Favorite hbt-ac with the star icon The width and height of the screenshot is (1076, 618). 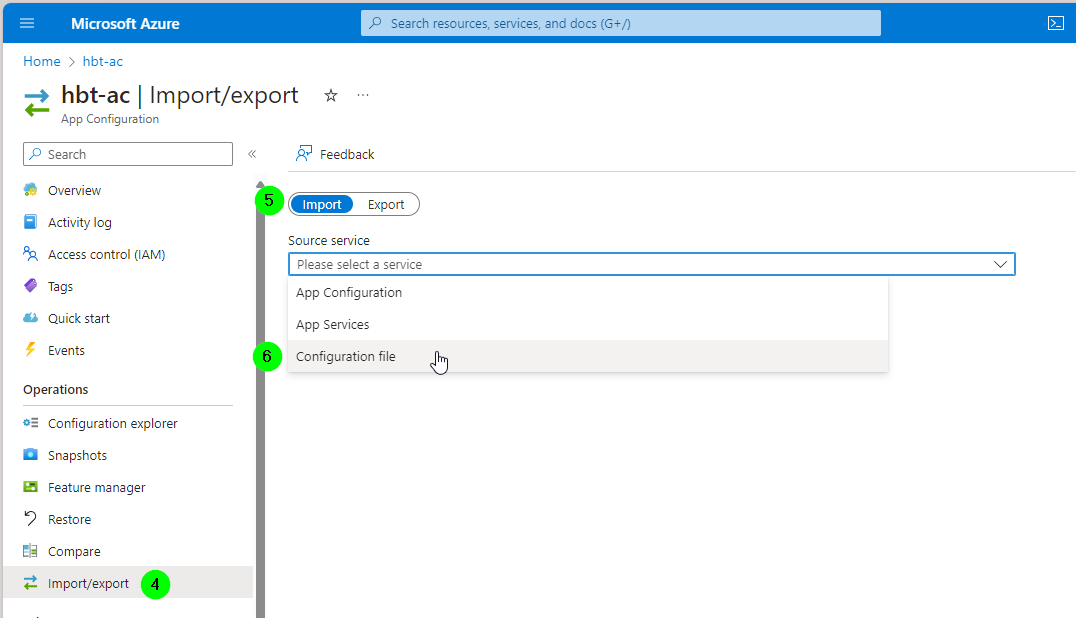click(x=331, y=95)
